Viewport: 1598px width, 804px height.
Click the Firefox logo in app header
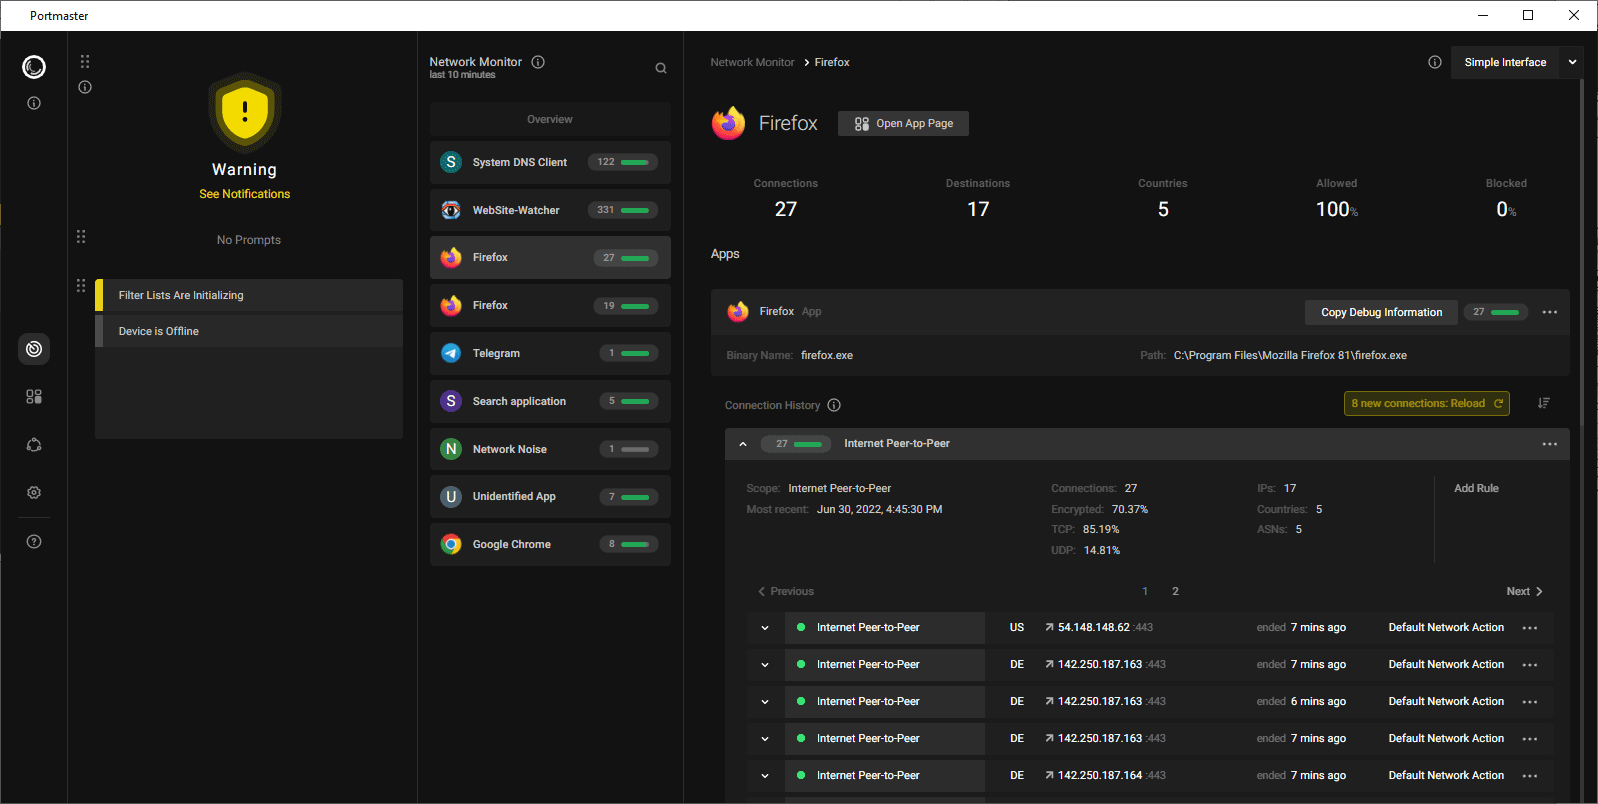[x=729, y=123]
